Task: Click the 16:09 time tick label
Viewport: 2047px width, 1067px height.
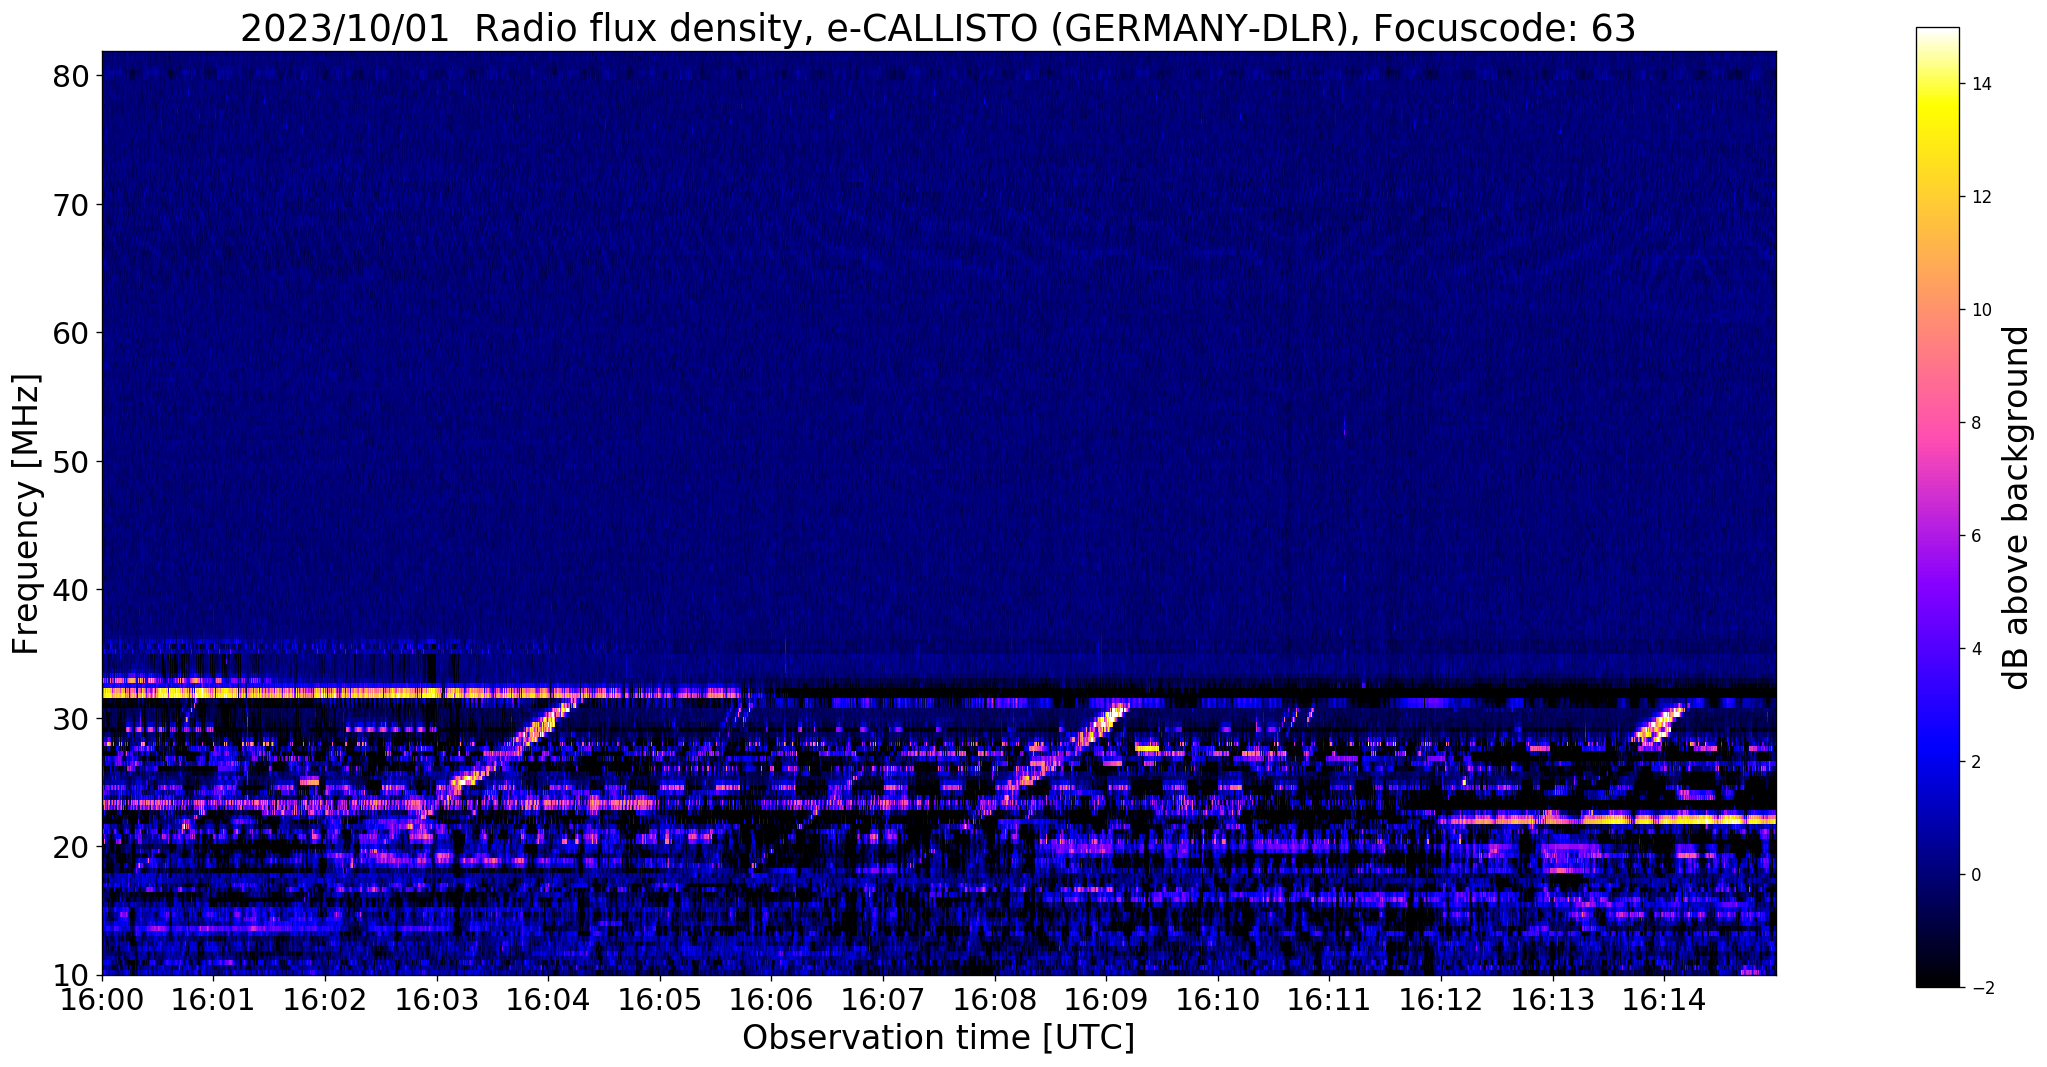Action: [1106, 998]
